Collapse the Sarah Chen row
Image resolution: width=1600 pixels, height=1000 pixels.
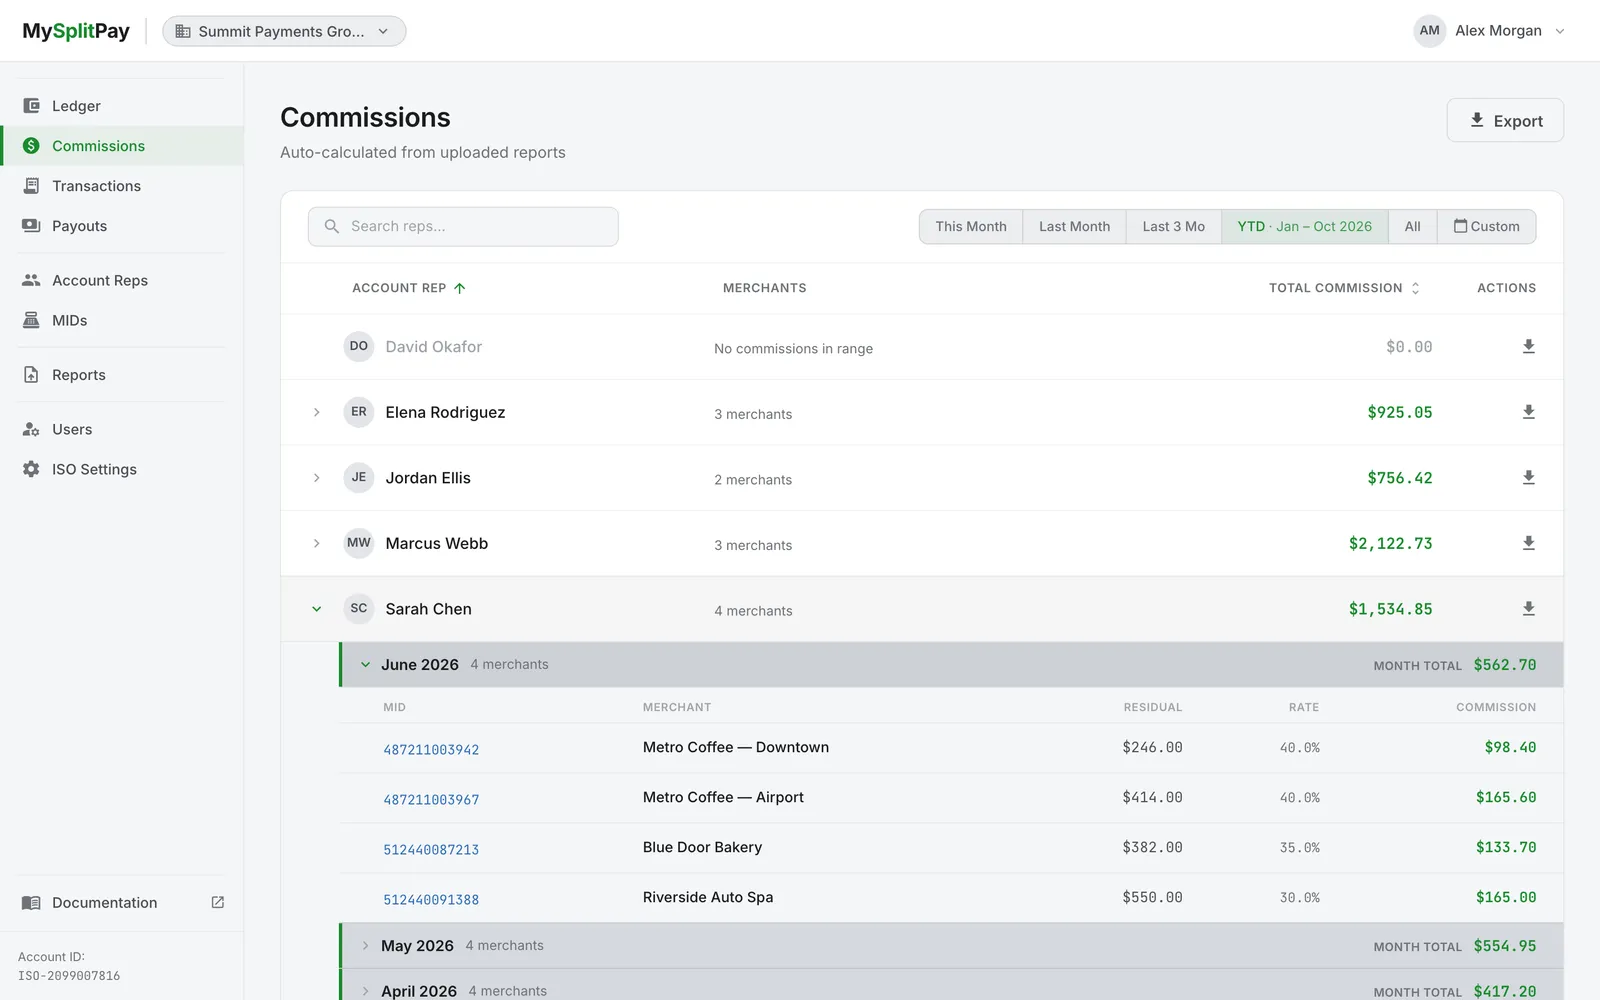click(x=316, y=609)
